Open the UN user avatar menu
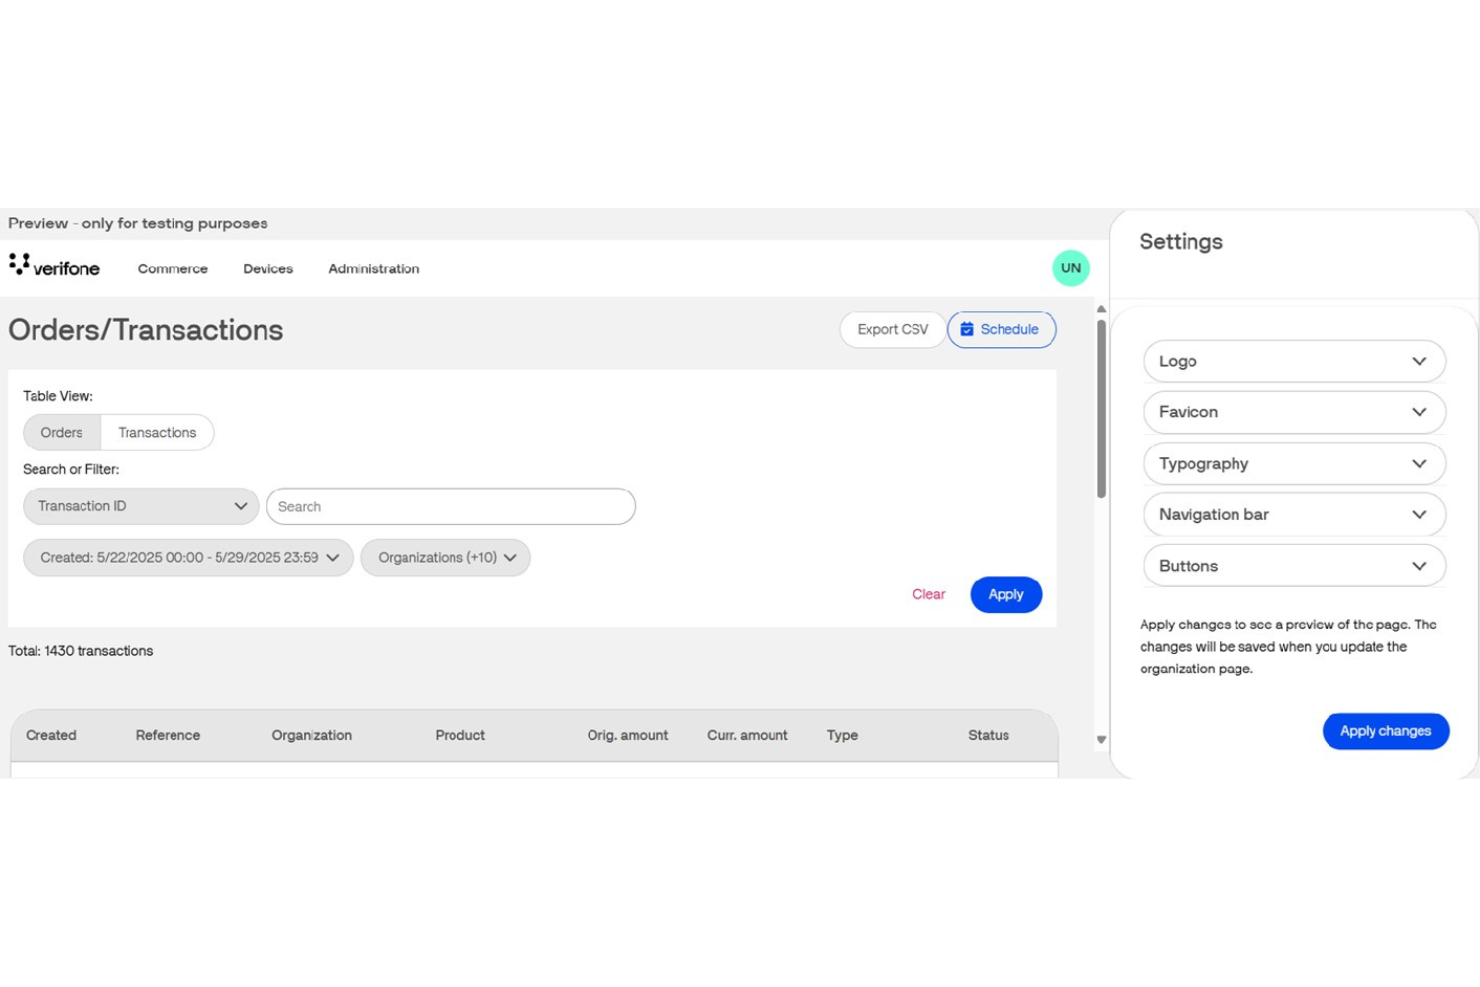Viewport: 1480px width, 987px height. click(x=1070, y=268)
